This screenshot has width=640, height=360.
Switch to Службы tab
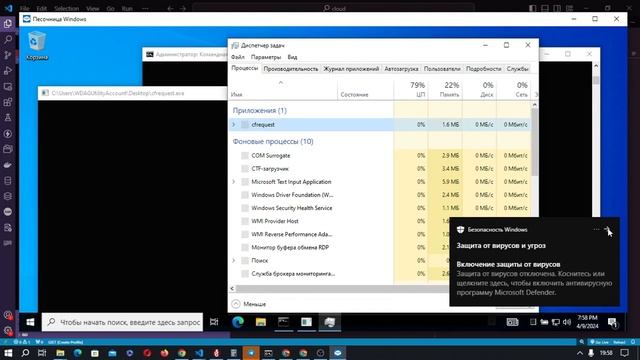click(x=518, y=69)
